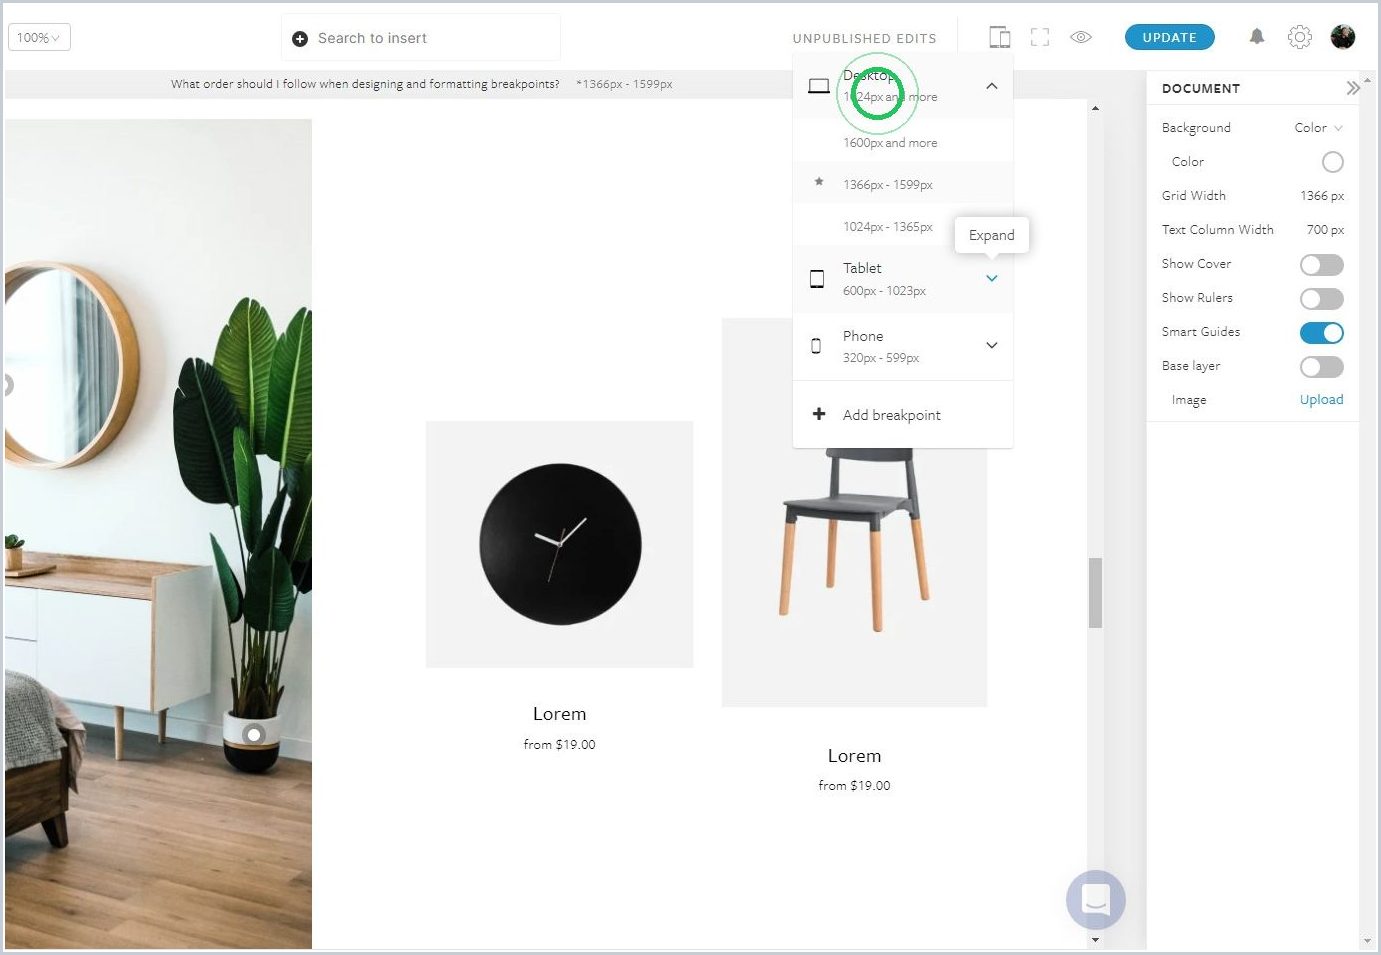
Task: Expand the Phone breakpoint group
Action: tap(991, 345)
